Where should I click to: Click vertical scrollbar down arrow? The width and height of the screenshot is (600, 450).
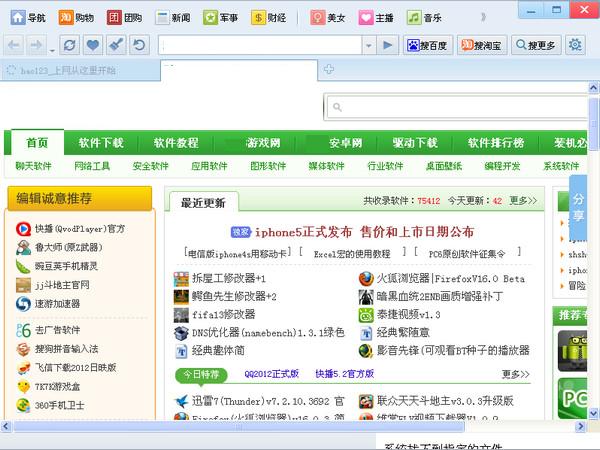click(x=593, y=413)
